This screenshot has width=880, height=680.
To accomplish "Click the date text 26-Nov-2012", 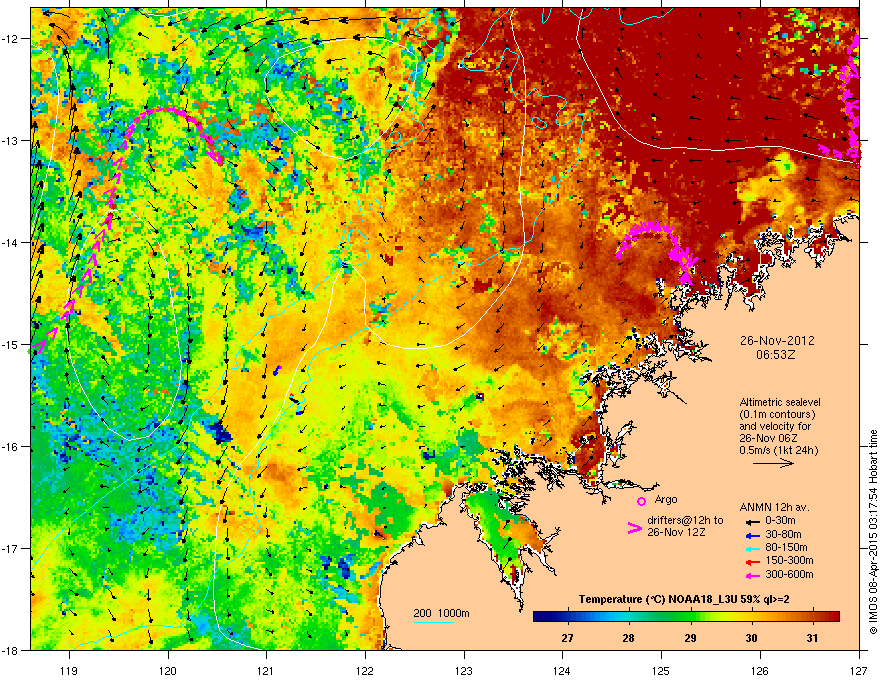I will 777,341.
